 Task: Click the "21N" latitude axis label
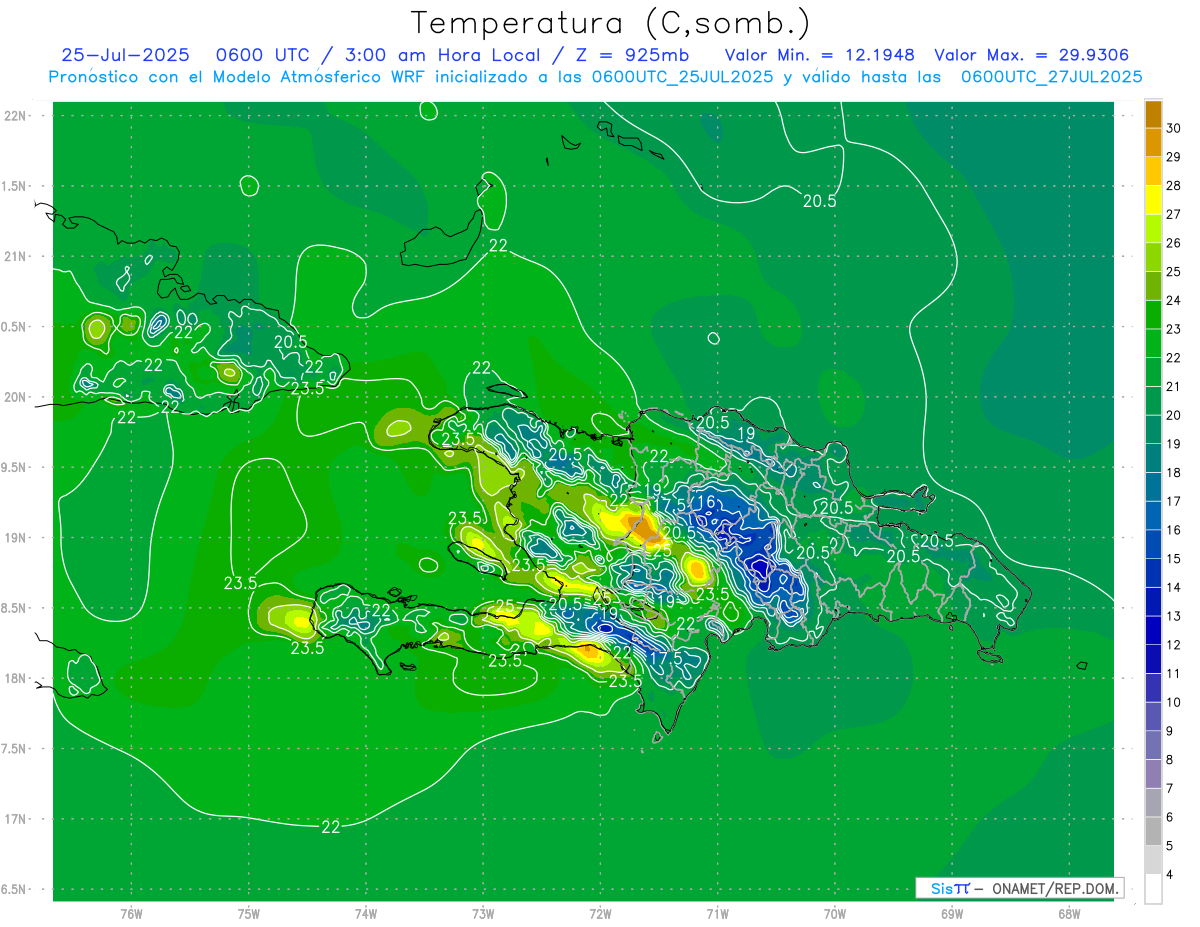tap(16, 256)
